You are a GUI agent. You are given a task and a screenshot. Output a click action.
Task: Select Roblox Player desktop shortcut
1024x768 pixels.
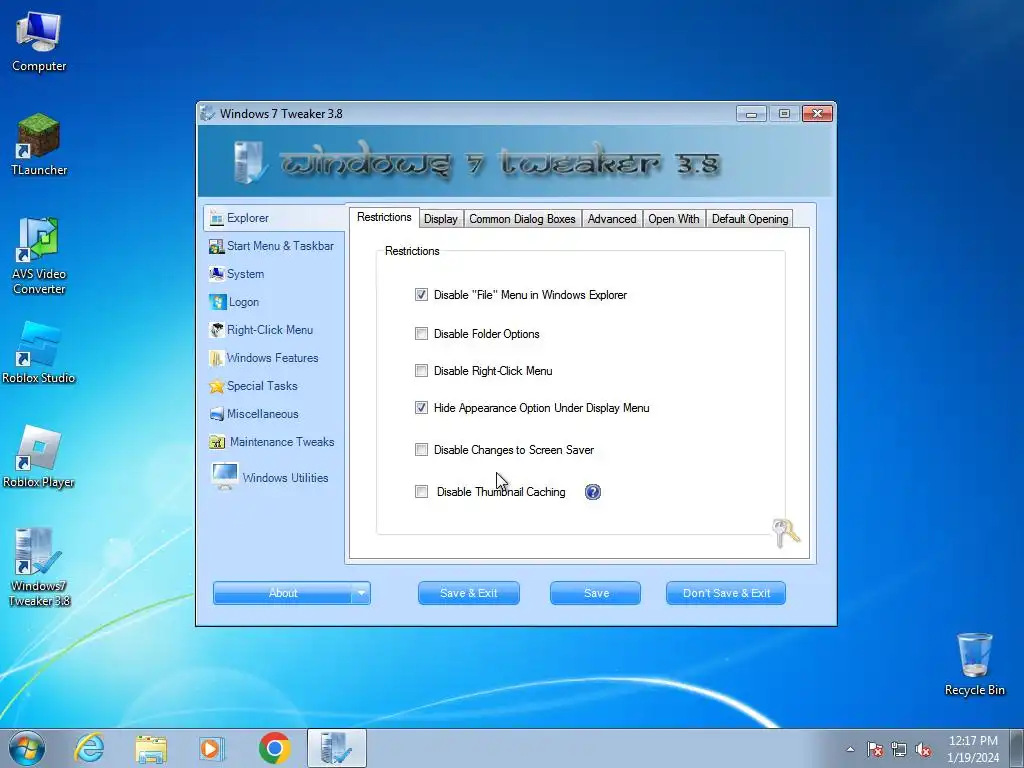tap(39, 457)
